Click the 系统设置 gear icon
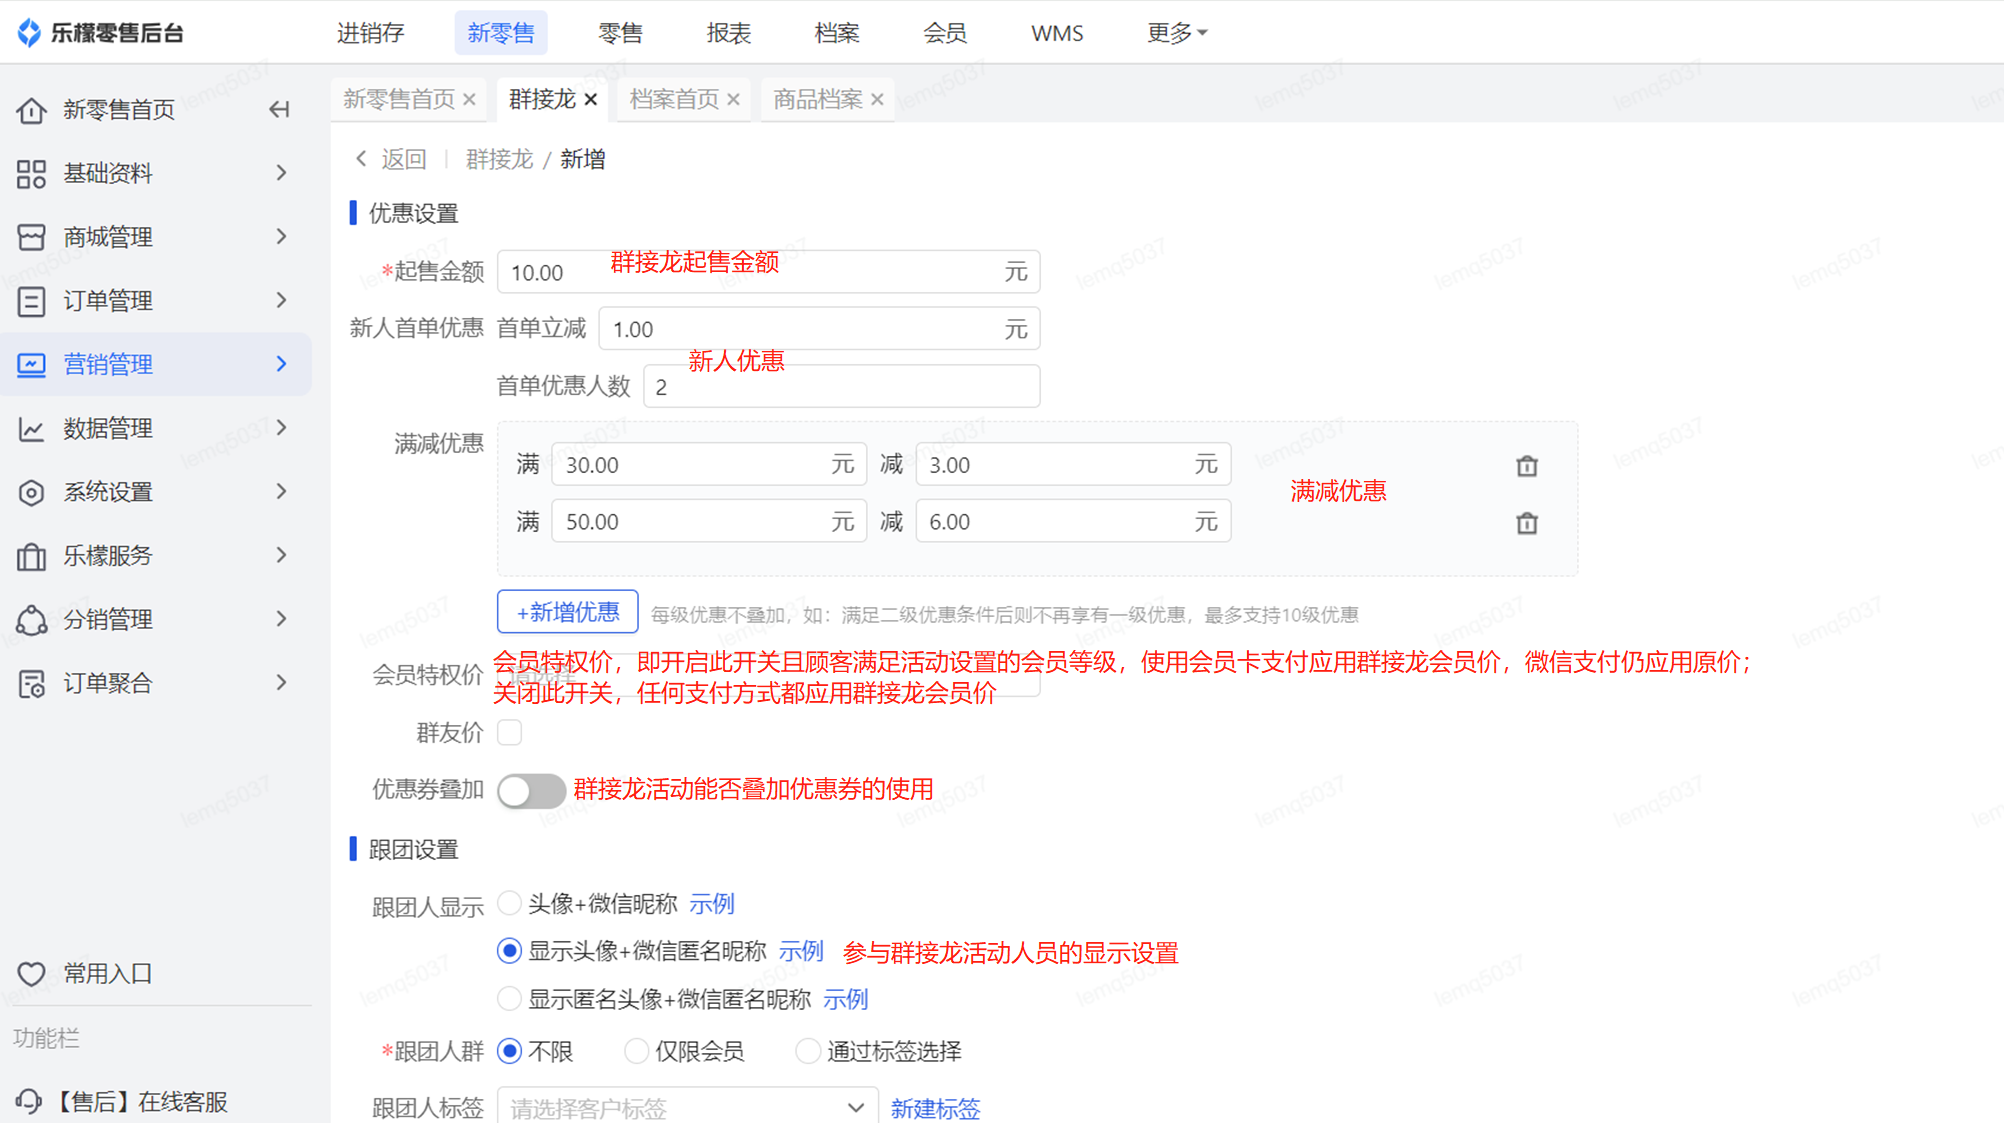Screen dimensions: 2004x1131 tap(31, 492)
